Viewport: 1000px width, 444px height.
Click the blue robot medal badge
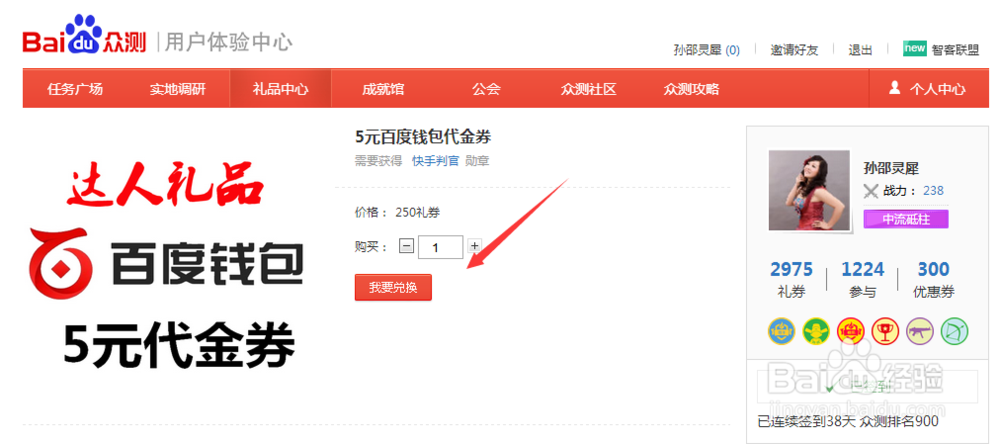(781, 331)
